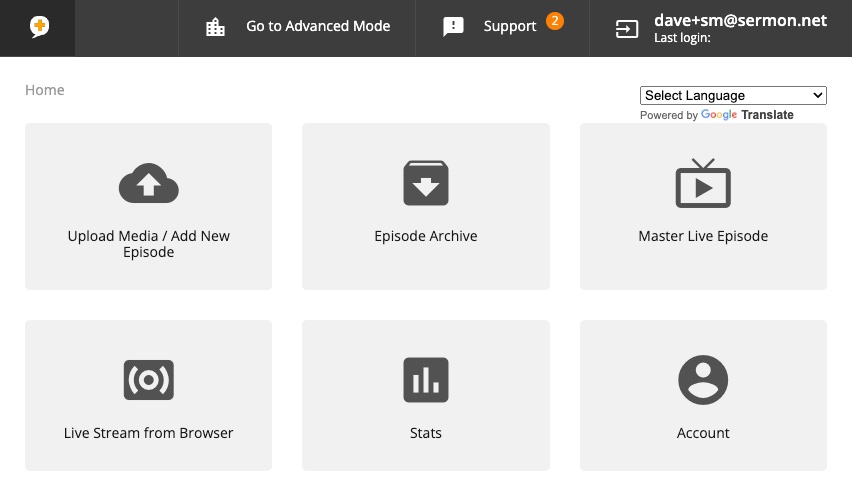Open the Stats label
Viewport: 852px width, 498px height.
coord(426,433)
